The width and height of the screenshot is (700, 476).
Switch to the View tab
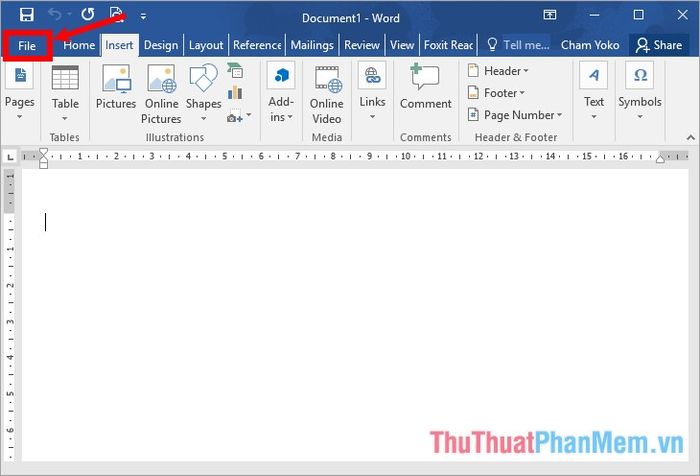(402, 45)
